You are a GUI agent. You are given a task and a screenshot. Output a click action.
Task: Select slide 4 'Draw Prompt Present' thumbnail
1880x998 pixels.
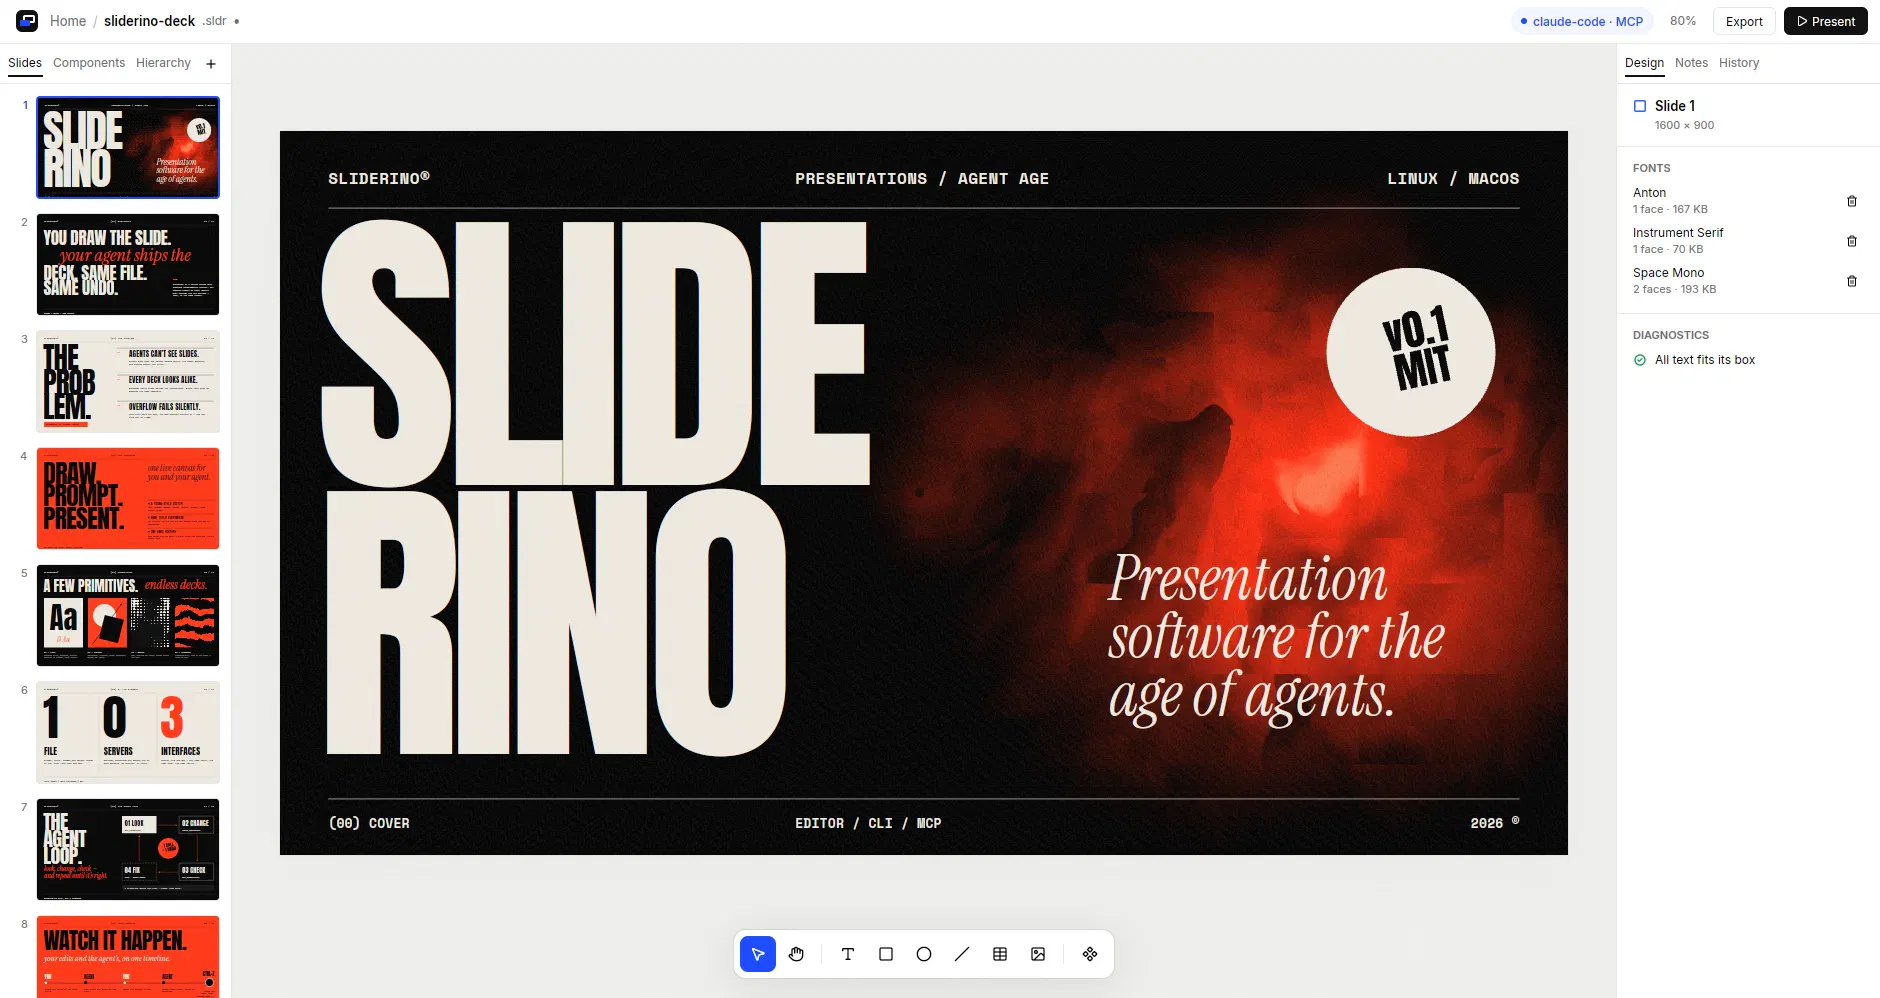[128, 498]
